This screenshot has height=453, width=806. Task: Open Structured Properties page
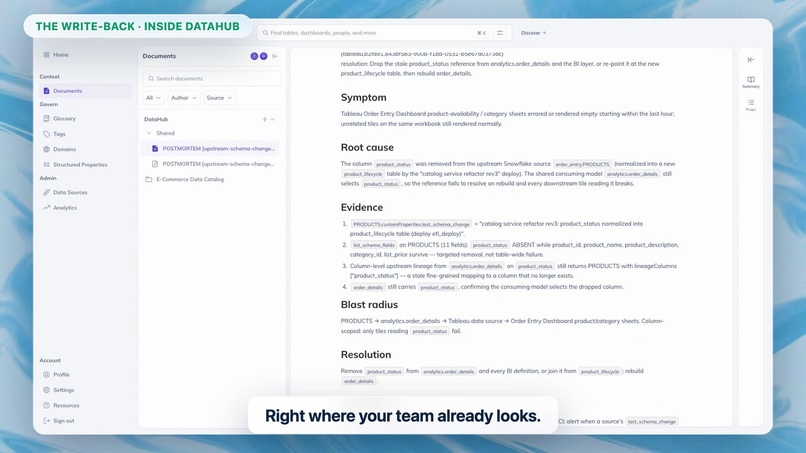point(80,165)
